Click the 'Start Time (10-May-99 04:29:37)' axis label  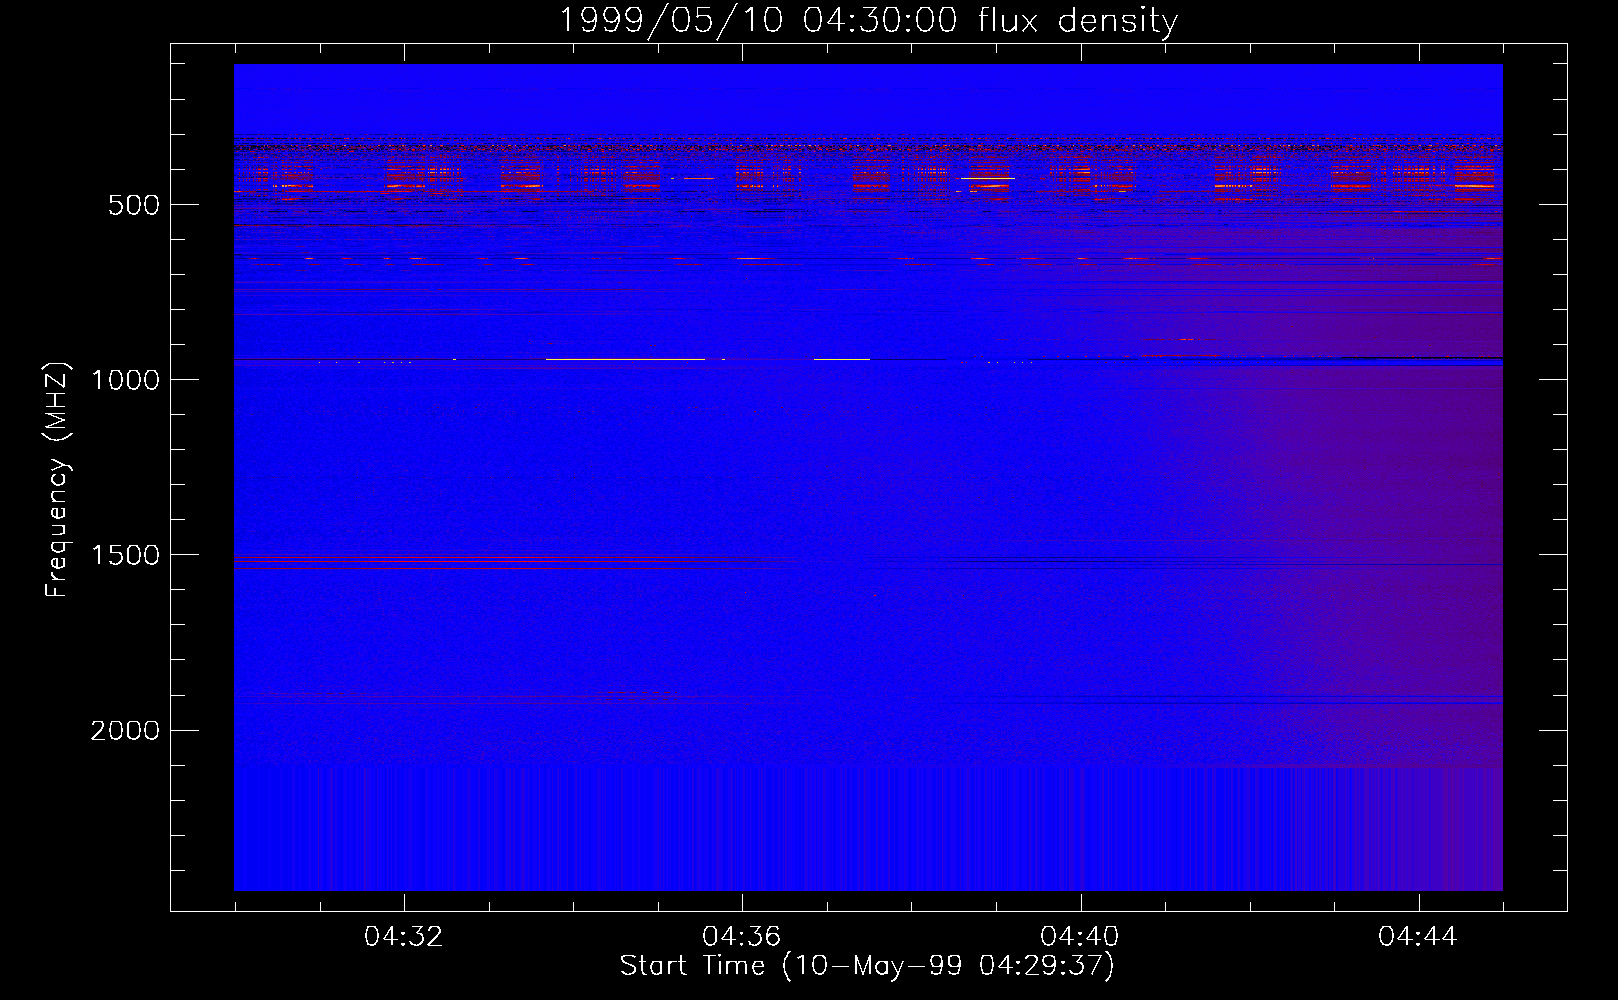tap(867, 966)
